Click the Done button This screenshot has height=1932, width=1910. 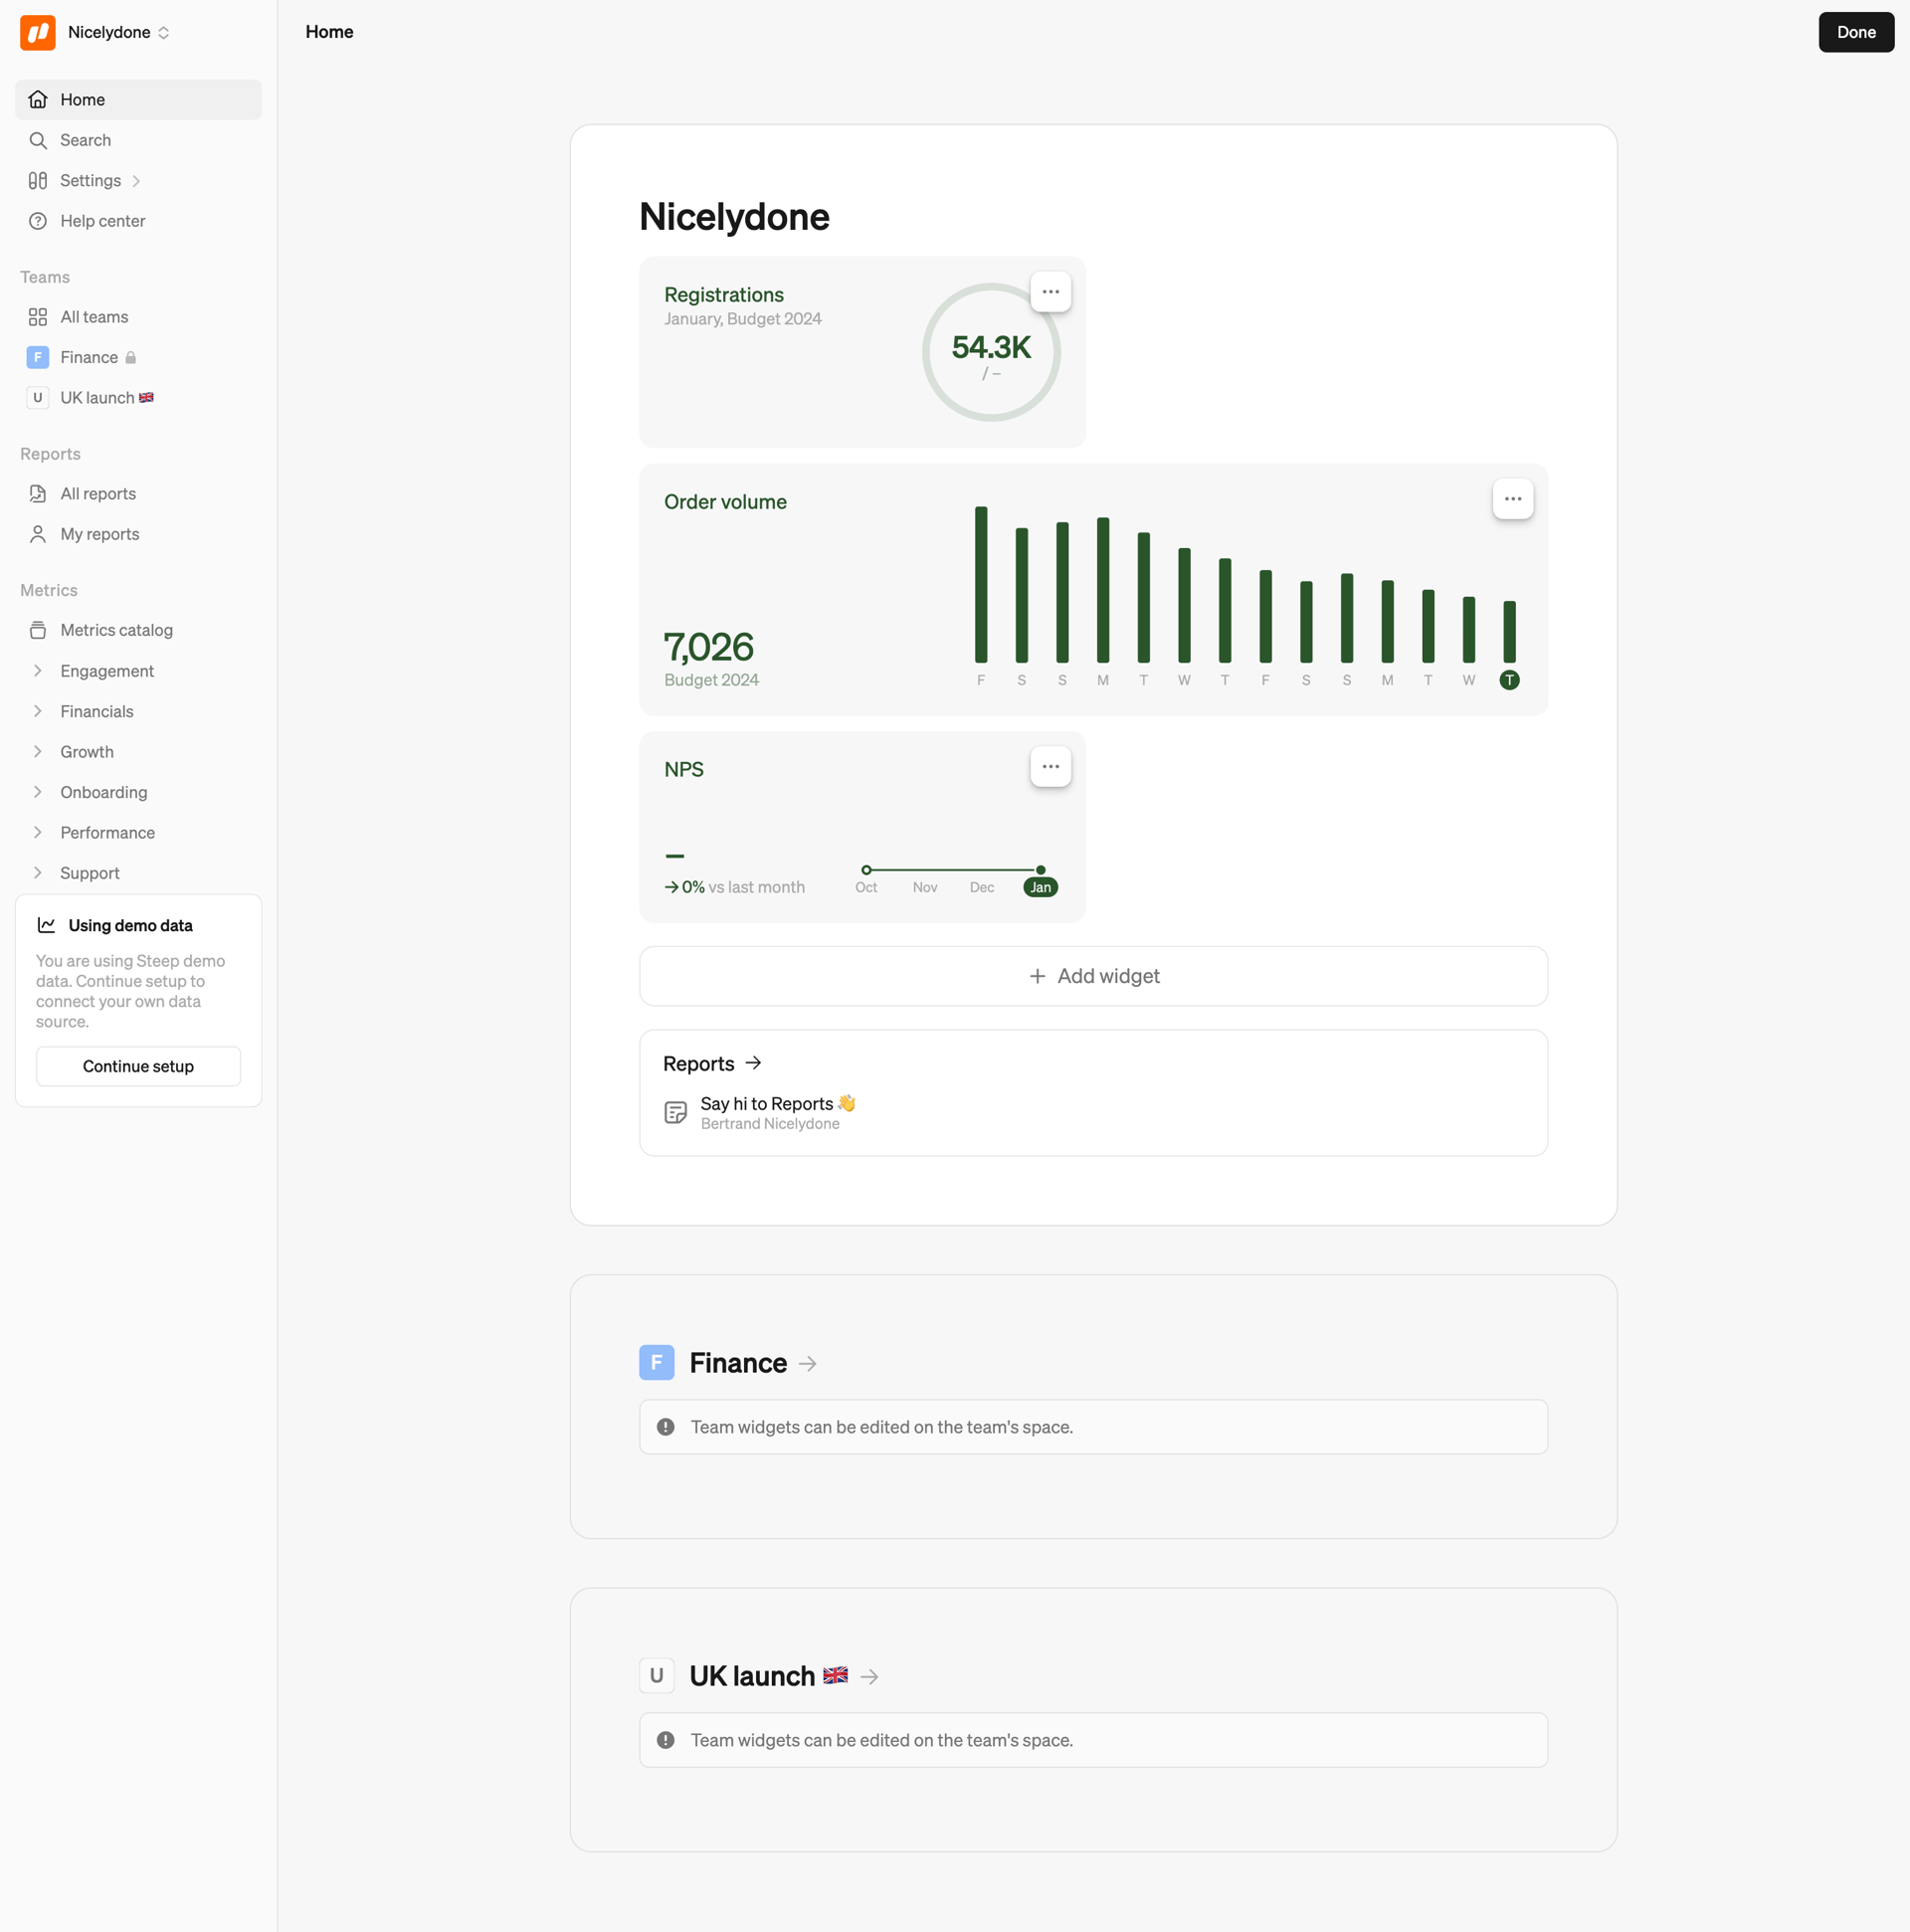tap(1856, 32)
